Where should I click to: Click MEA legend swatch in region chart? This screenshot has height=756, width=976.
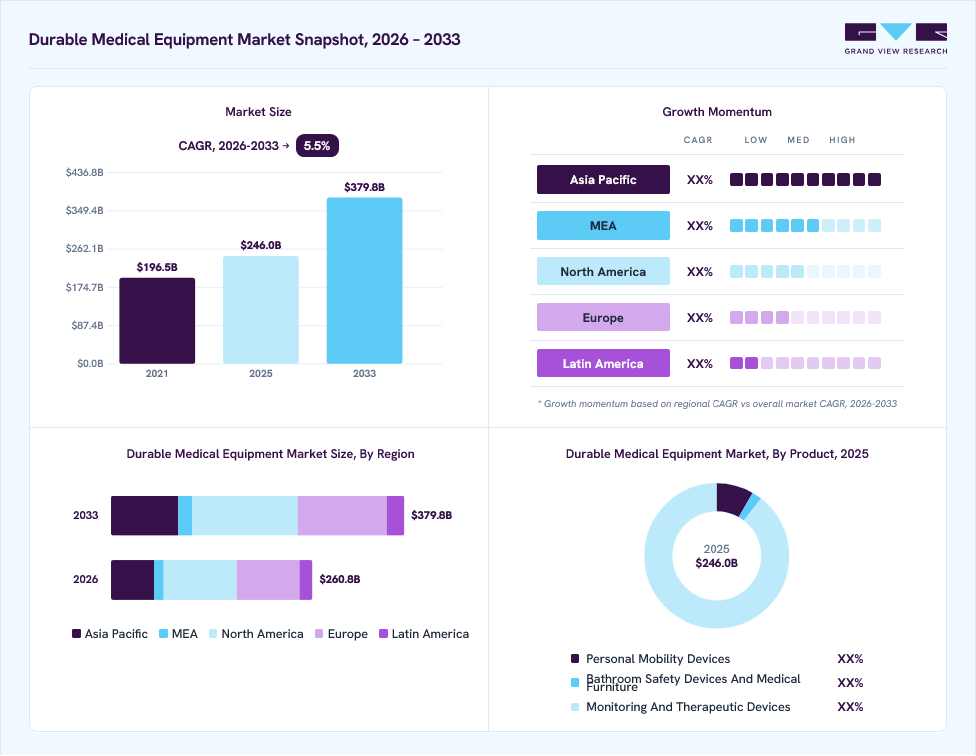164,634
